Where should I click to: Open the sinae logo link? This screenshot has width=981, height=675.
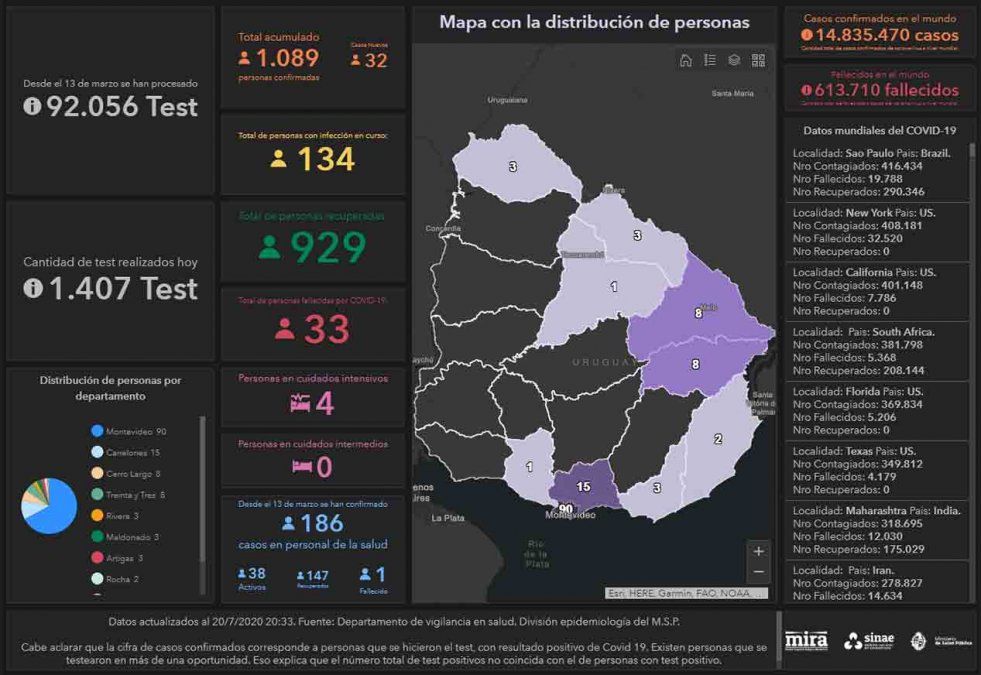pyautogui.click(x=867, y=641)
